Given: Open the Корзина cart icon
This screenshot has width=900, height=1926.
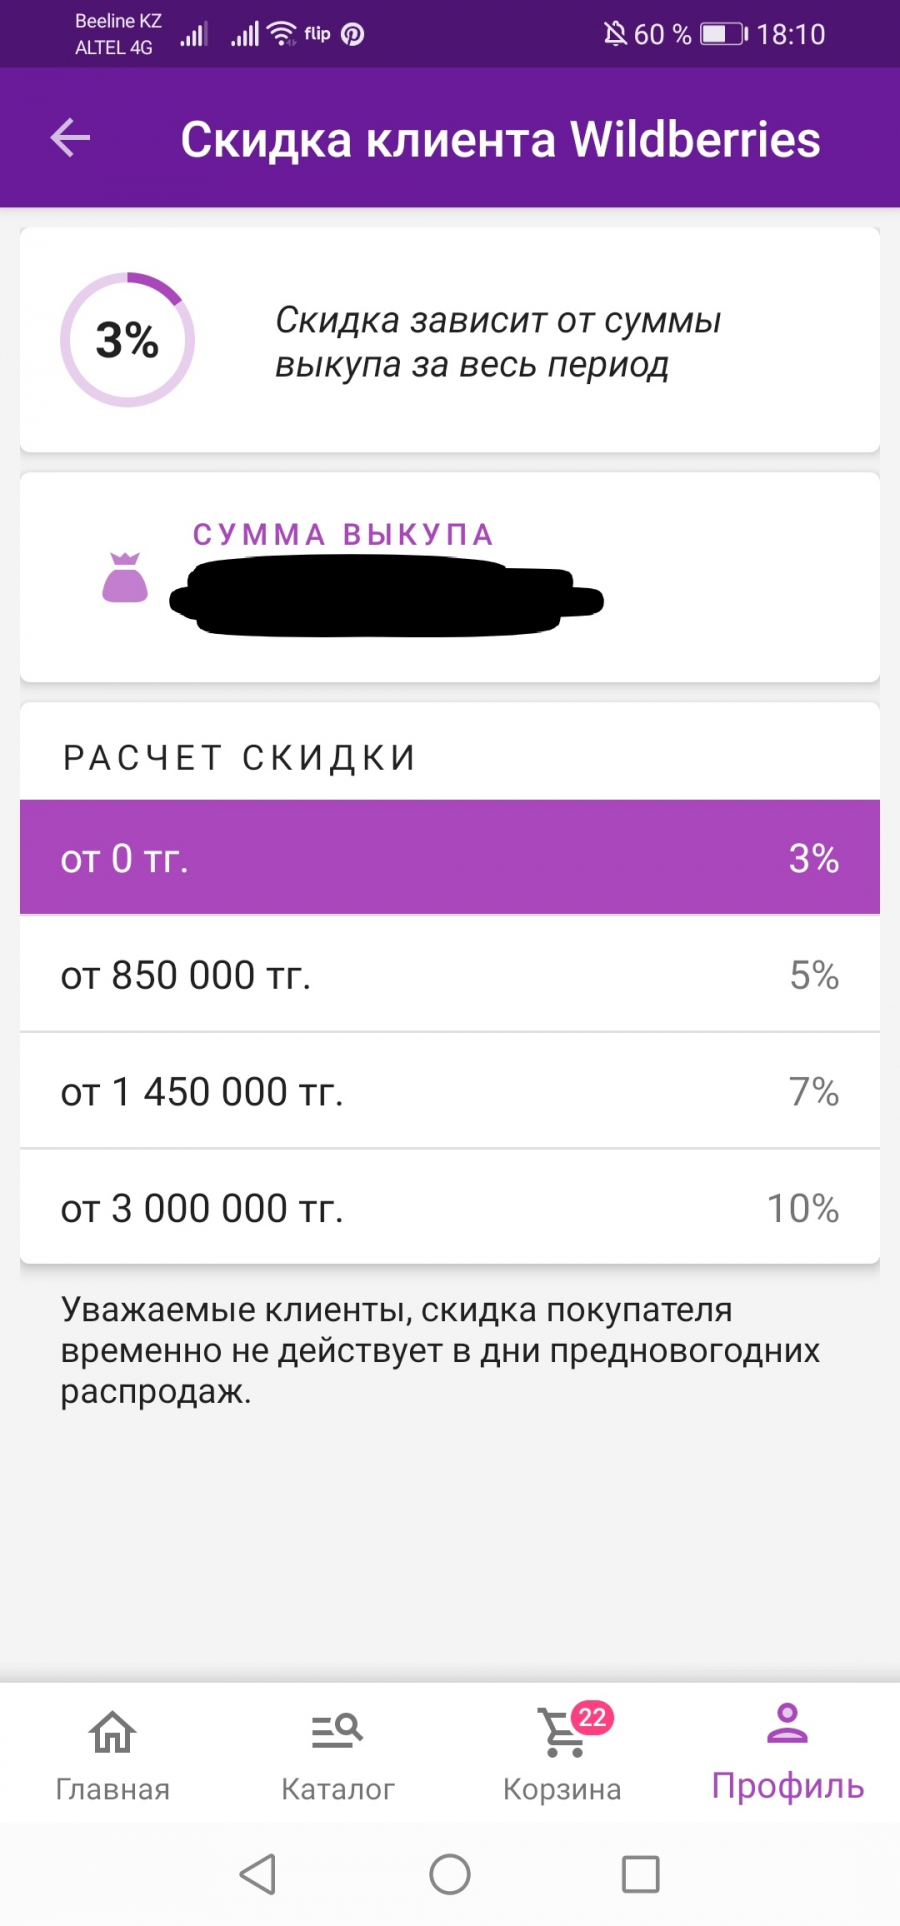Looking at the screenshot, I should (562, 1734).
